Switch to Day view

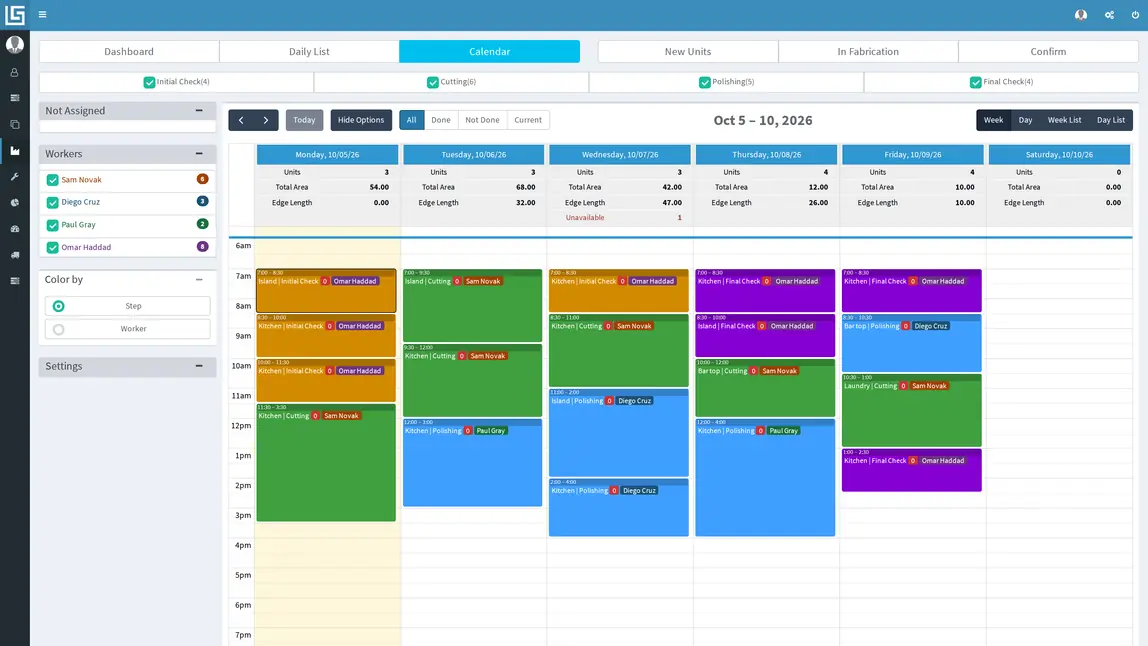[x=1025, y=120]
